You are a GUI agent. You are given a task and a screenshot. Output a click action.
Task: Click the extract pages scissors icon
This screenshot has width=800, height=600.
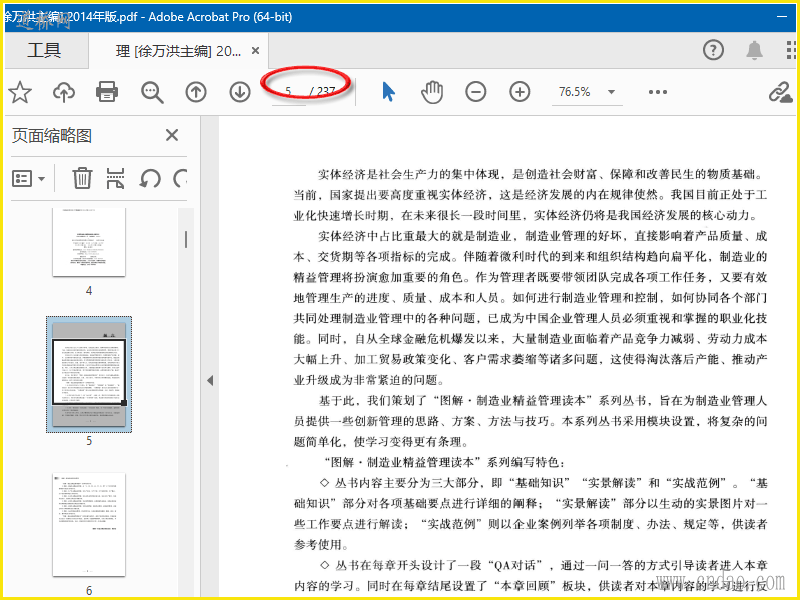115,178
